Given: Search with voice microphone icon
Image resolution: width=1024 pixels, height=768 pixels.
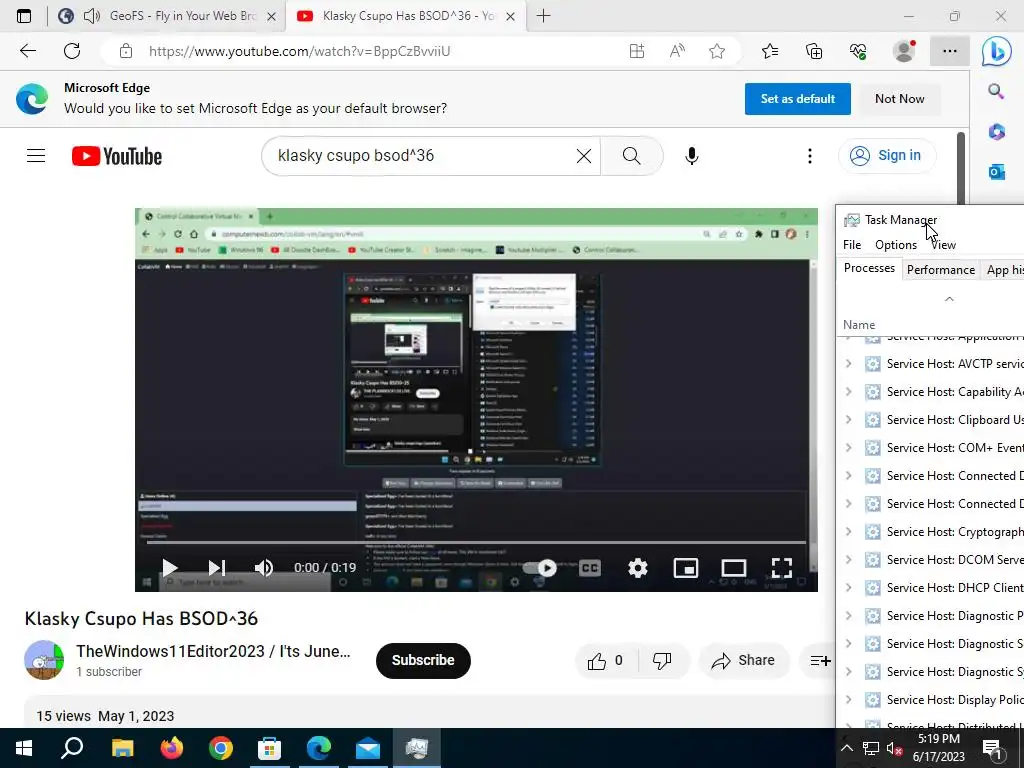Looking at the screenshot, I should (692, 155).
